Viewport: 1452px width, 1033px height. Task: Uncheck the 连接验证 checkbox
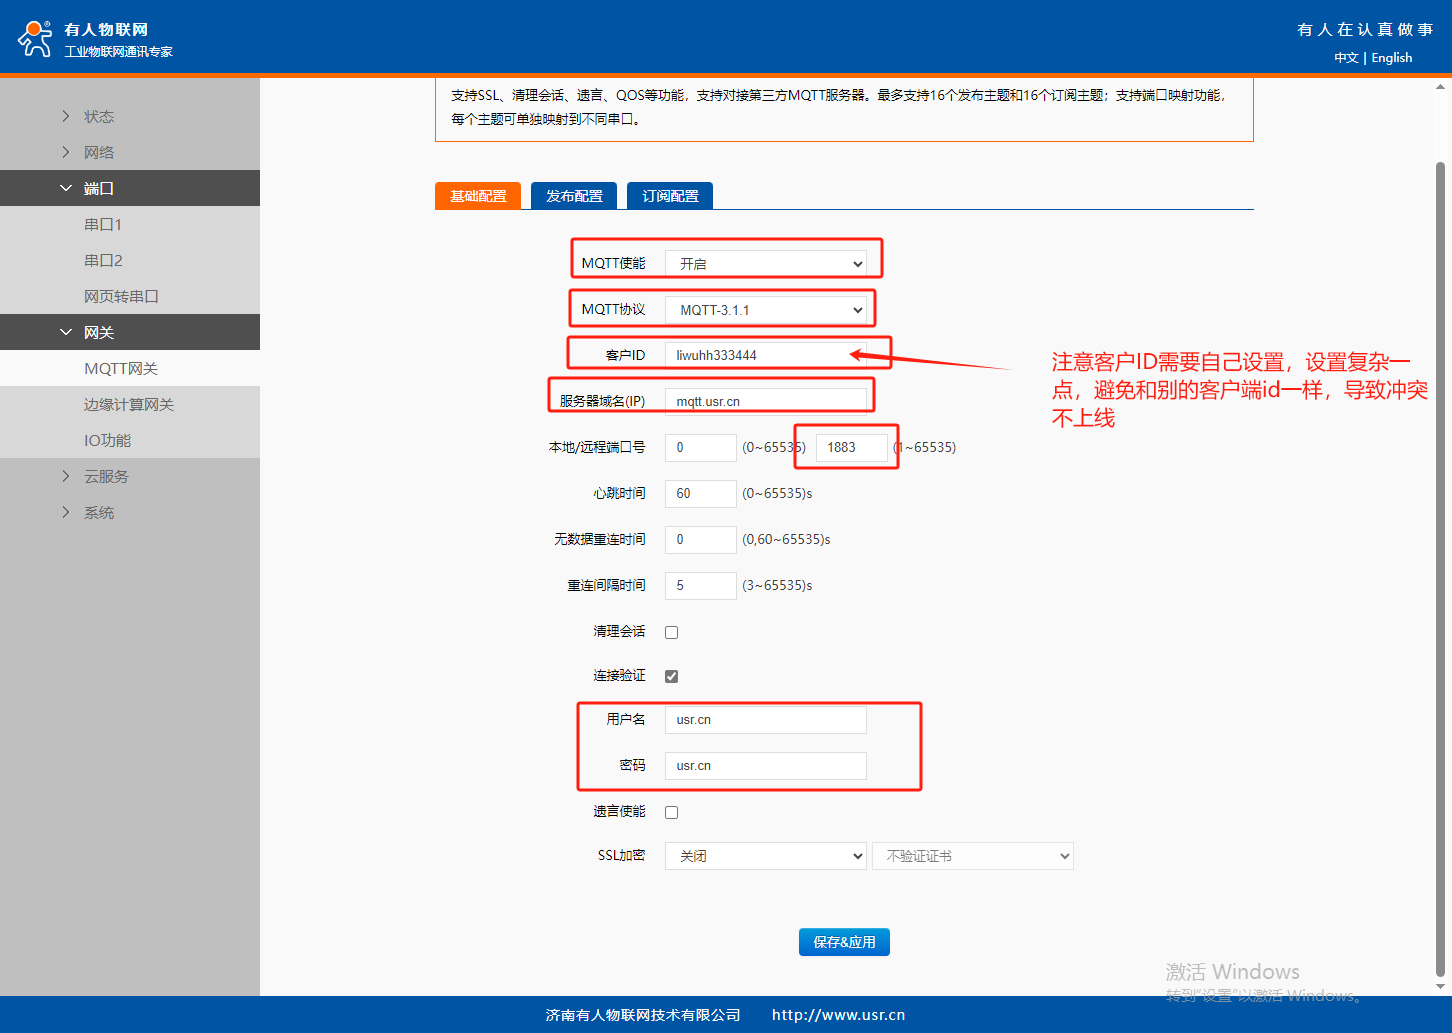672,676
